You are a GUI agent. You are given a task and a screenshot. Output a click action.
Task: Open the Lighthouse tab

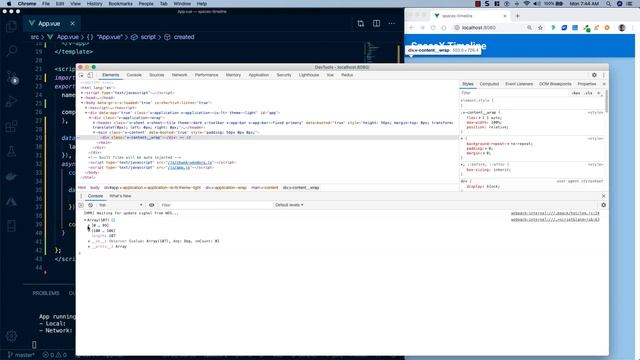click(x=309, y=75)
